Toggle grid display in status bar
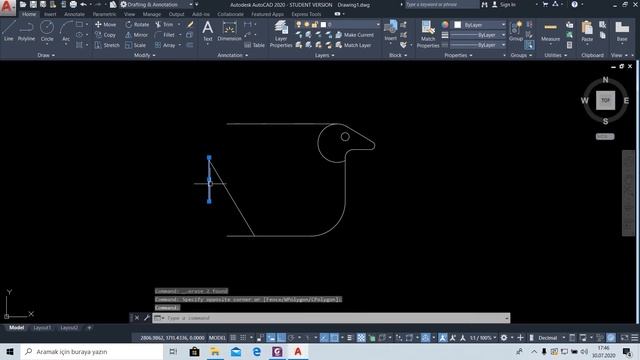The width and height of the screenshot is (640, 360). tap(233, 338)
